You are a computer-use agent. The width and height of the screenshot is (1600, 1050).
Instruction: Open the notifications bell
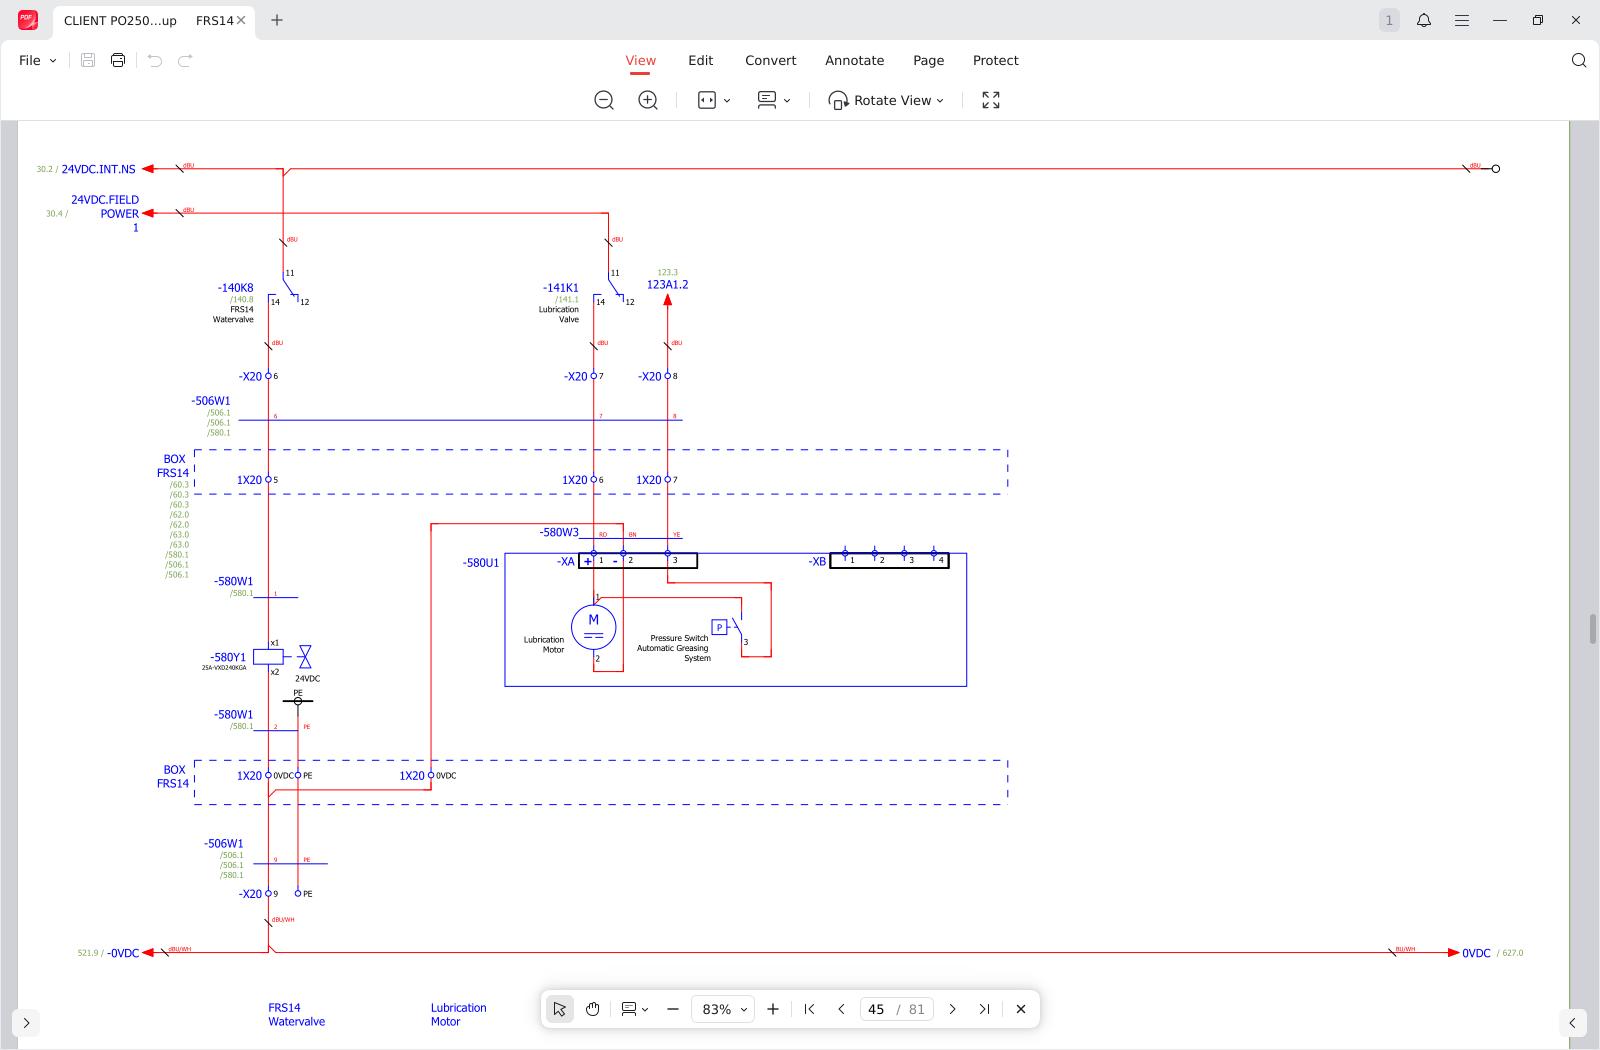click(x=1424, y=20)
